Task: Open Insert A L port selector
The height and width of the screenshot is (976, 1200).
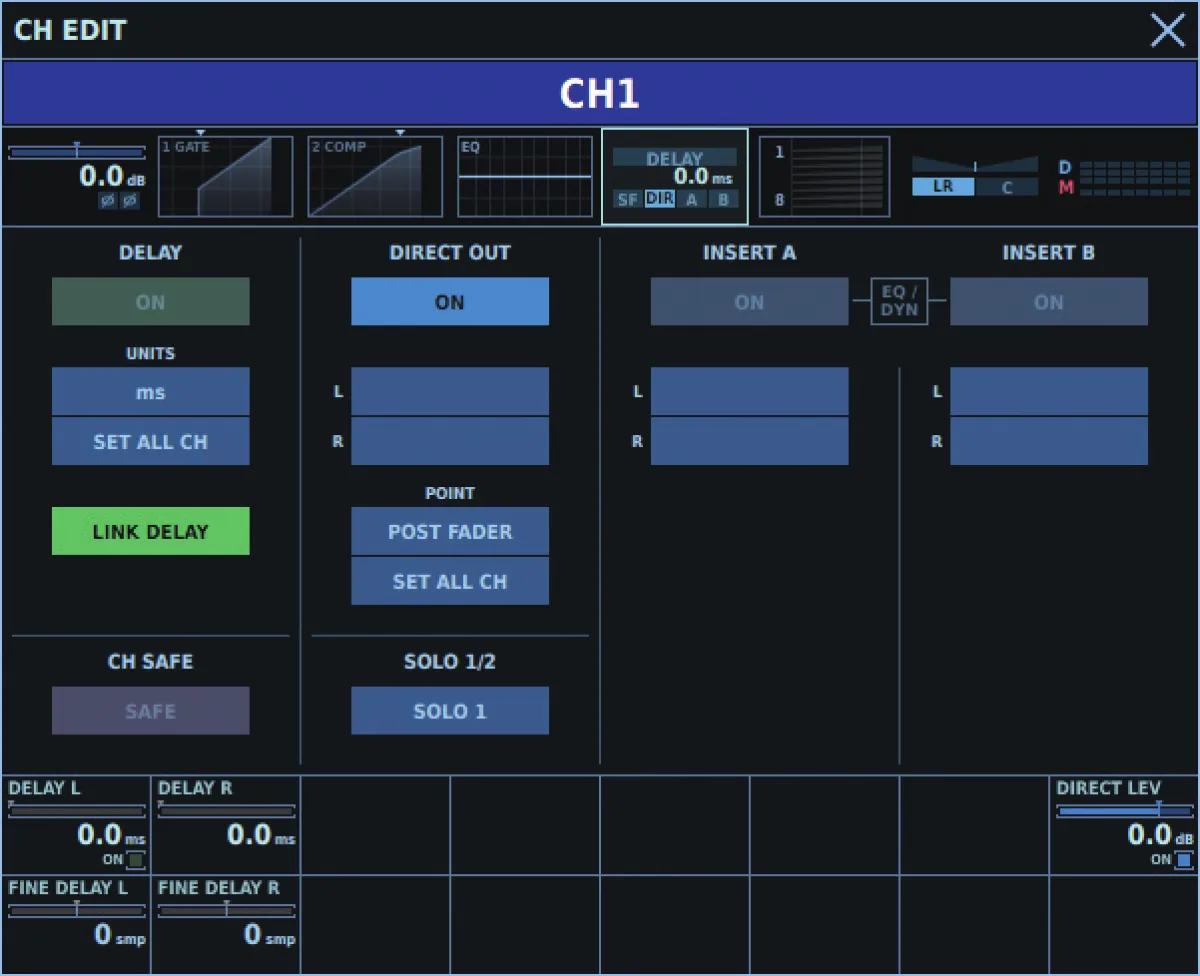Action: (x=749, y=392)
